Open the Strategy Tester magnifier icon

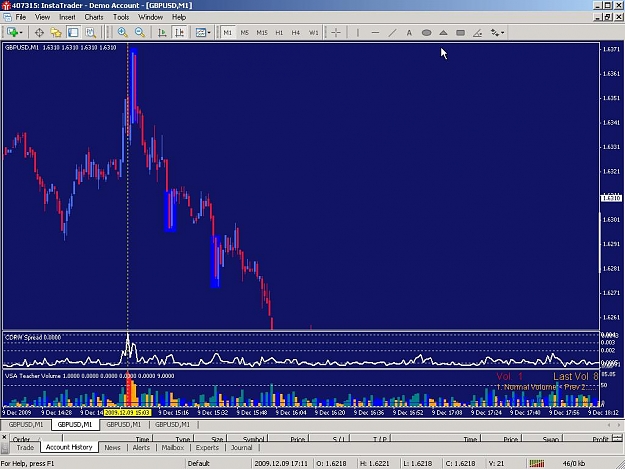click(90, 33)
